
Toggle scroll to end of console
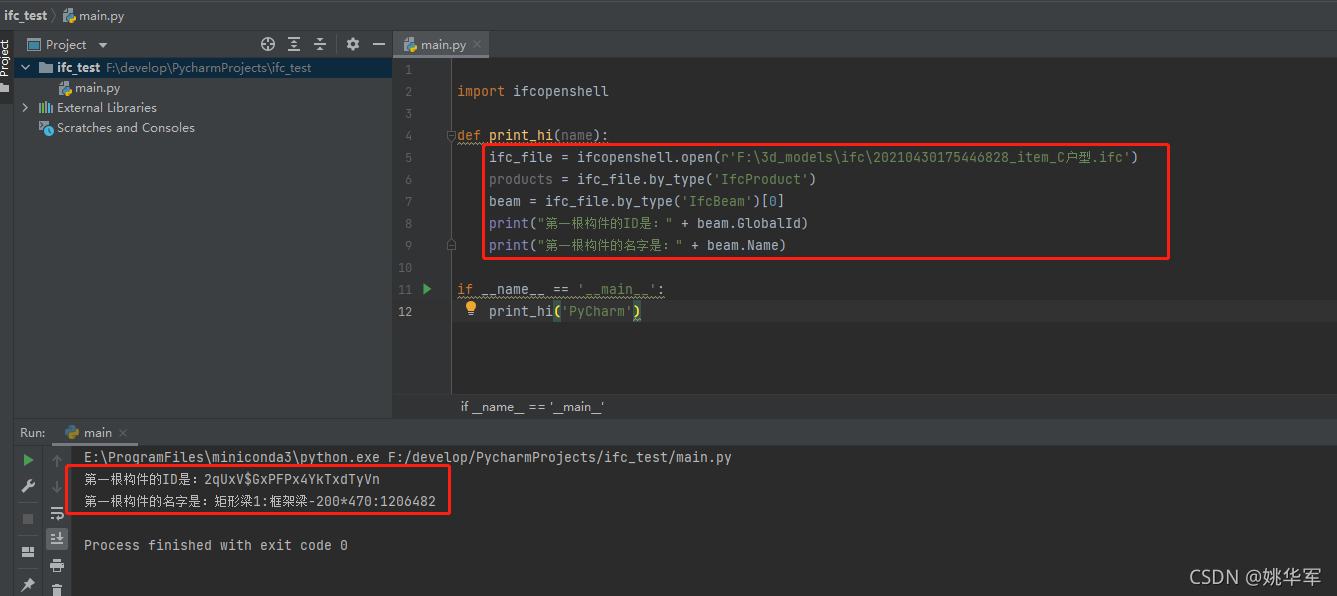click(x=57, y=538)
